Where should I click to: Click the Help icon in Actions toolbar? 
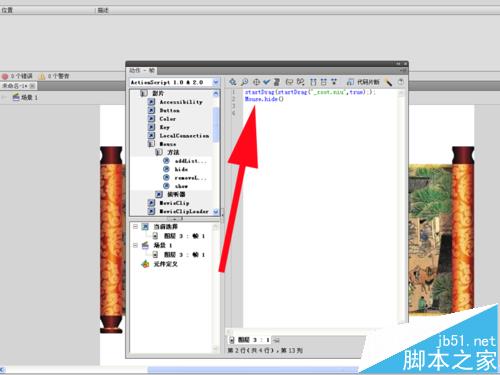click(401, 82)
